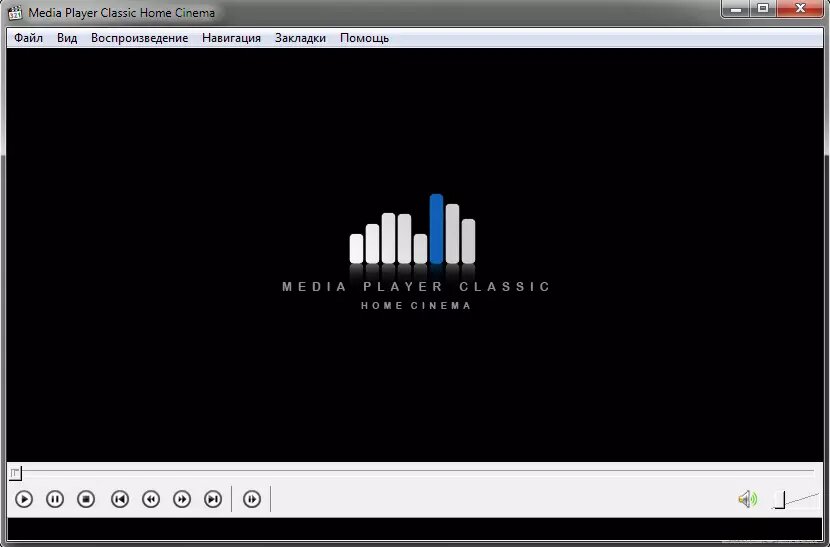Click the MPC application icon in title bar
Viewport: 830px width, 547px height.
(x=15, y=12)
